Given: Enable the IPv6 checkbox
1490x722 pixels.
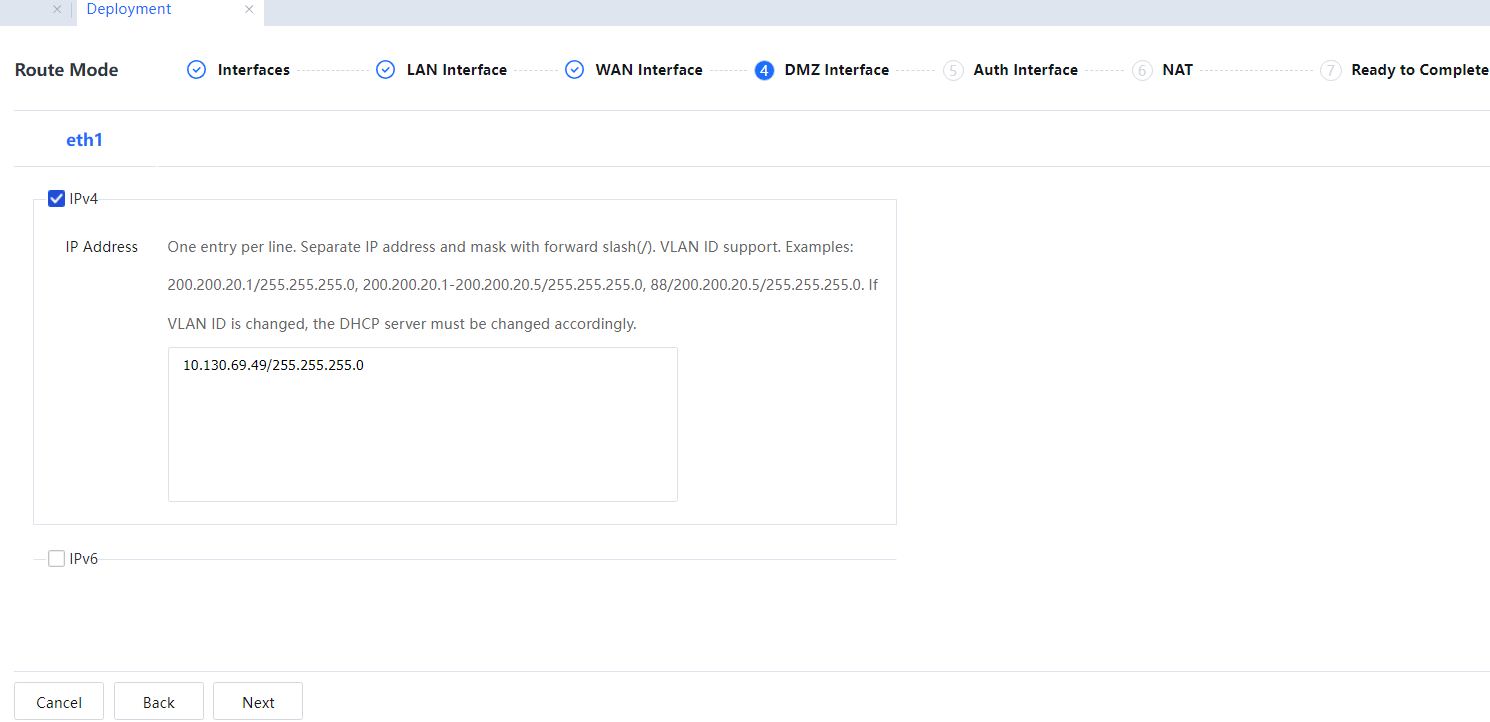Looking at the screenshot, I should point(57,559).
